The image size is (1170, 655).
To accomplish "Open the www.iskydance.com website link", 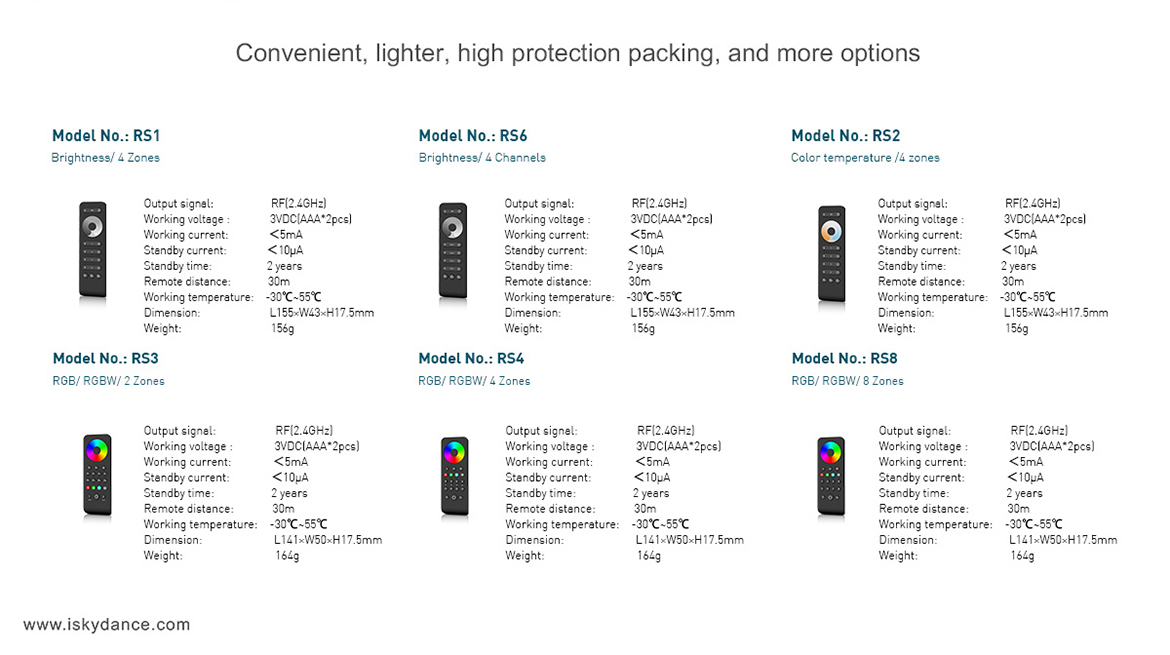I will (107, 624).
